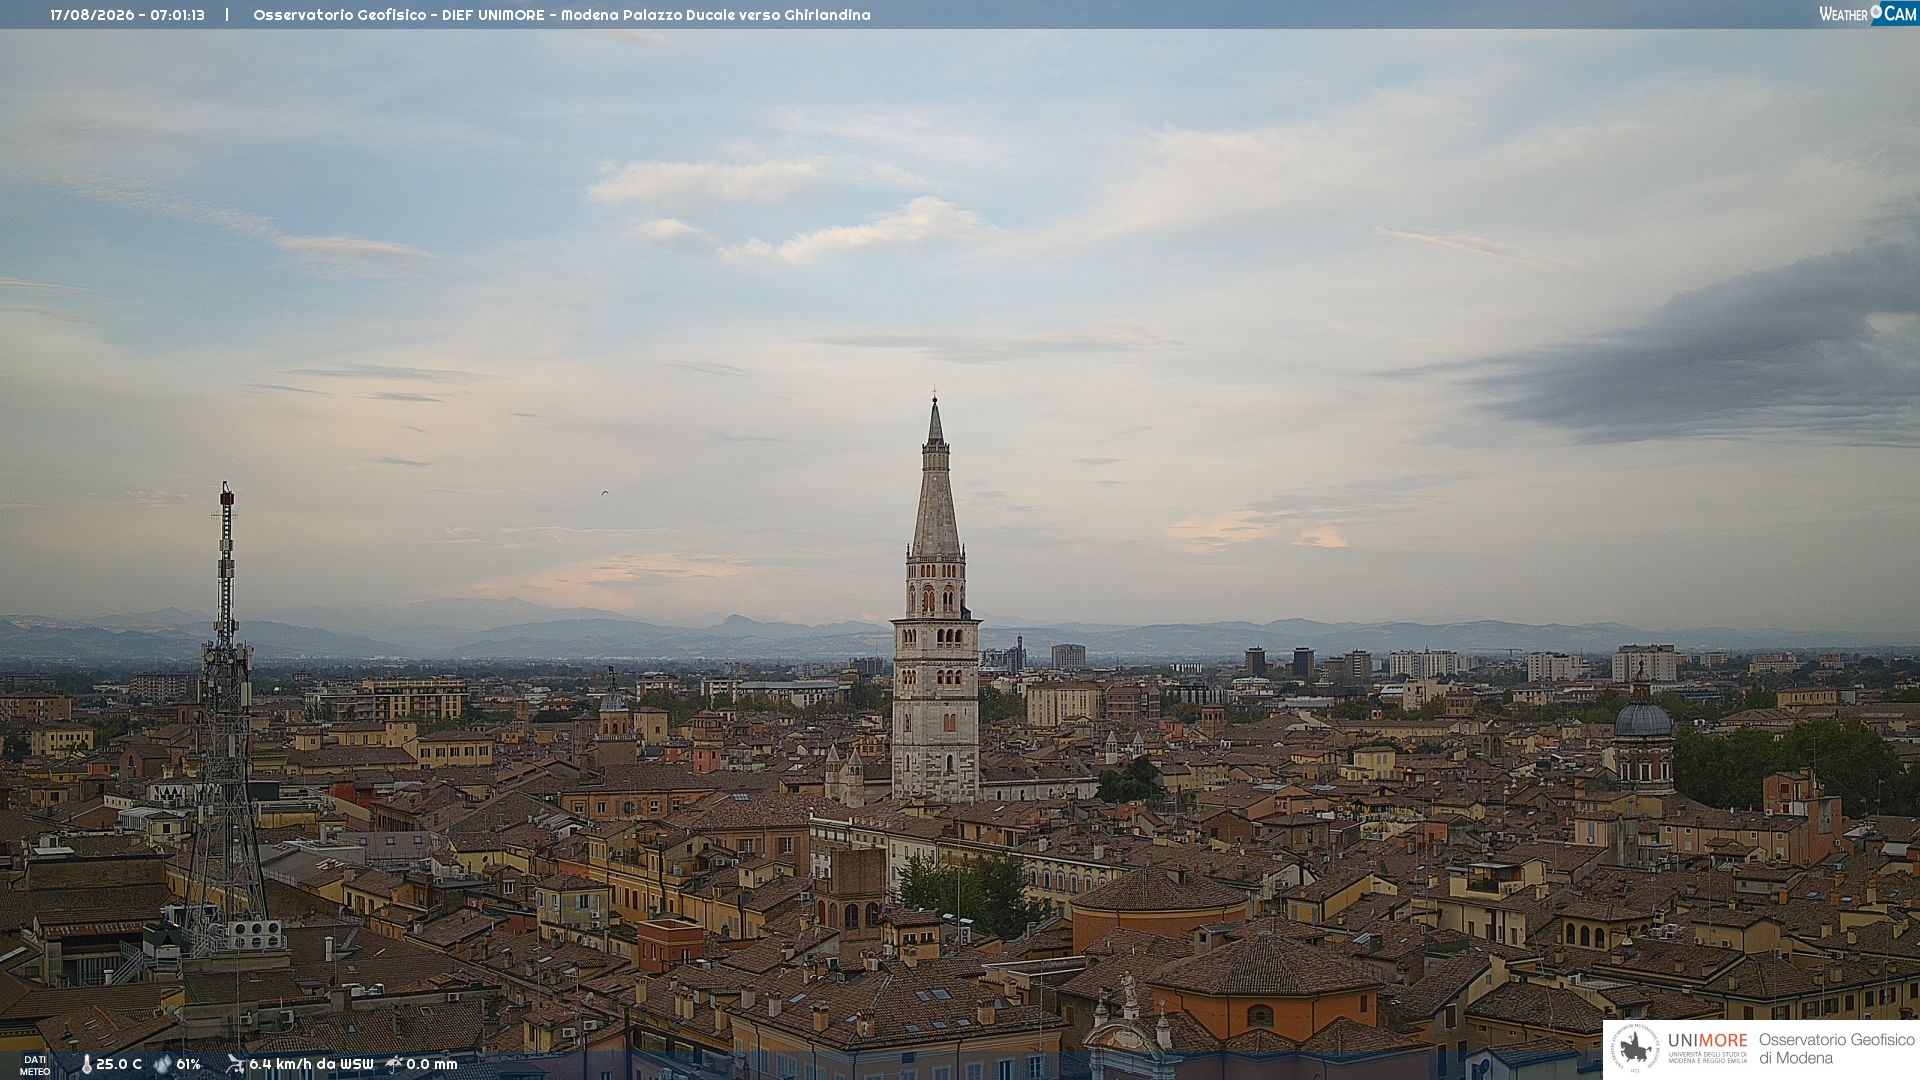Click the thermometer temperature icon
This screenshot has width=1920, height=1080.
pos(86,1064)
